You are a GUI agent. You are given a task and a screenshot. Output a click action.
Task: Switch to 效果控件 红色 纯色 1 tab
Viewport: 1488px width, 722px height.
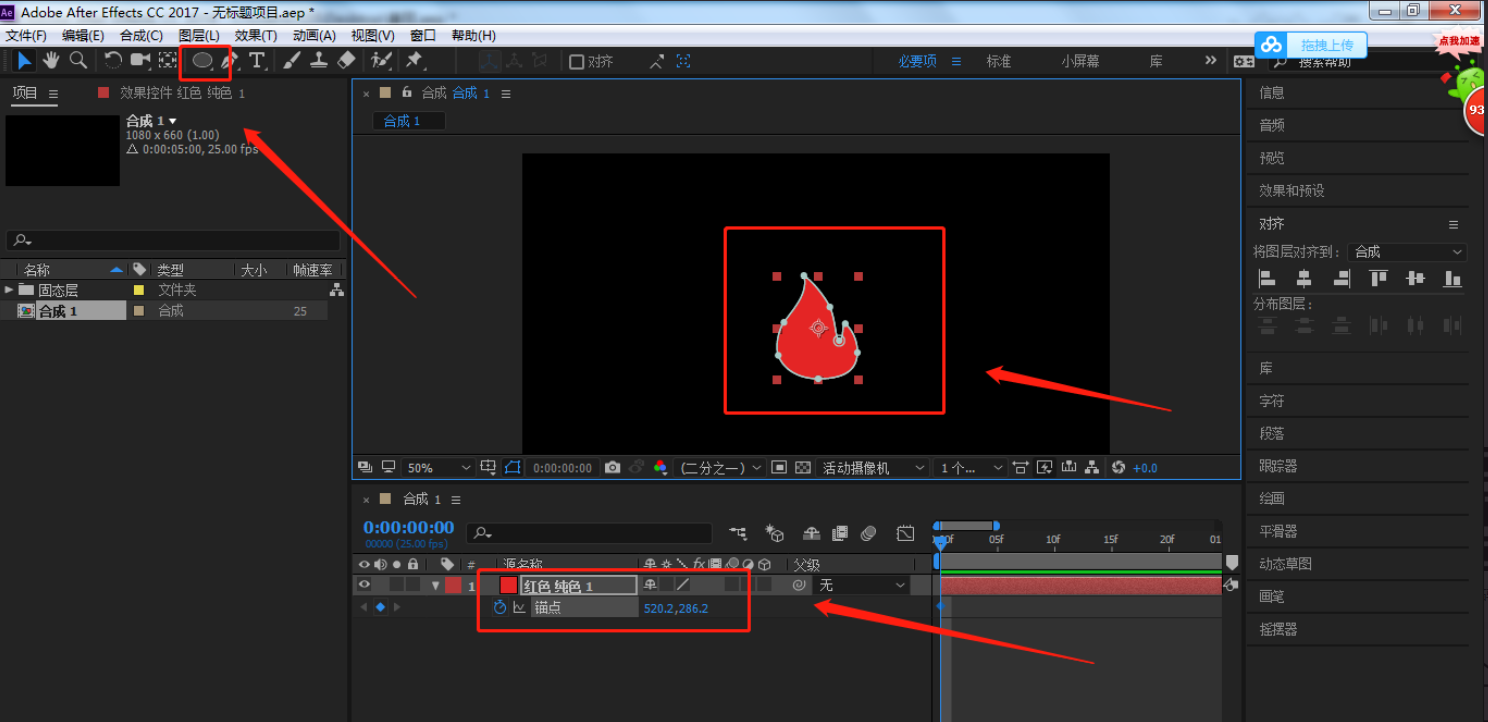182,93
